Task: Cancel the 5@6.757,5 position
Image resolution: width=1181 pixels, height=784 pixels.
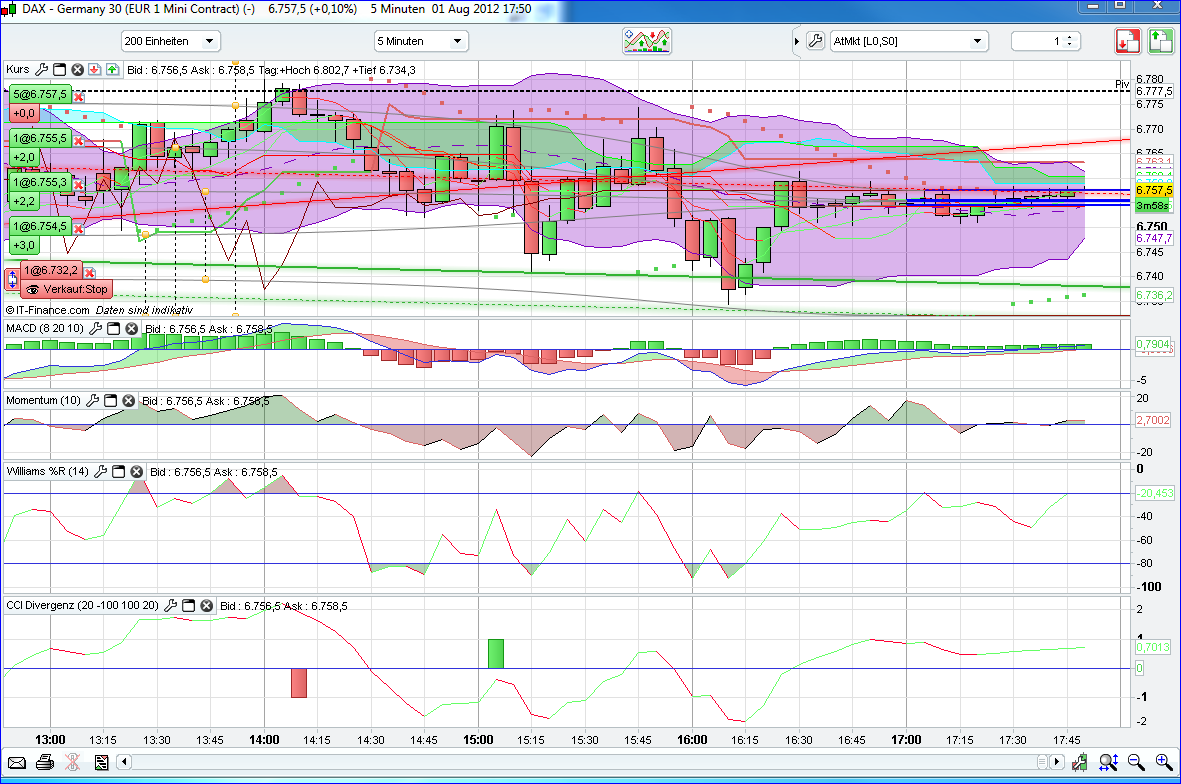Action: point(79,97)
